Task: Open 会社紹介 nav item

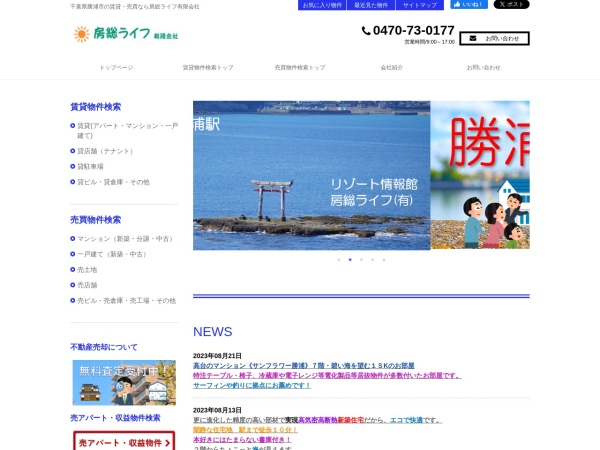Action: pos(391,67)
